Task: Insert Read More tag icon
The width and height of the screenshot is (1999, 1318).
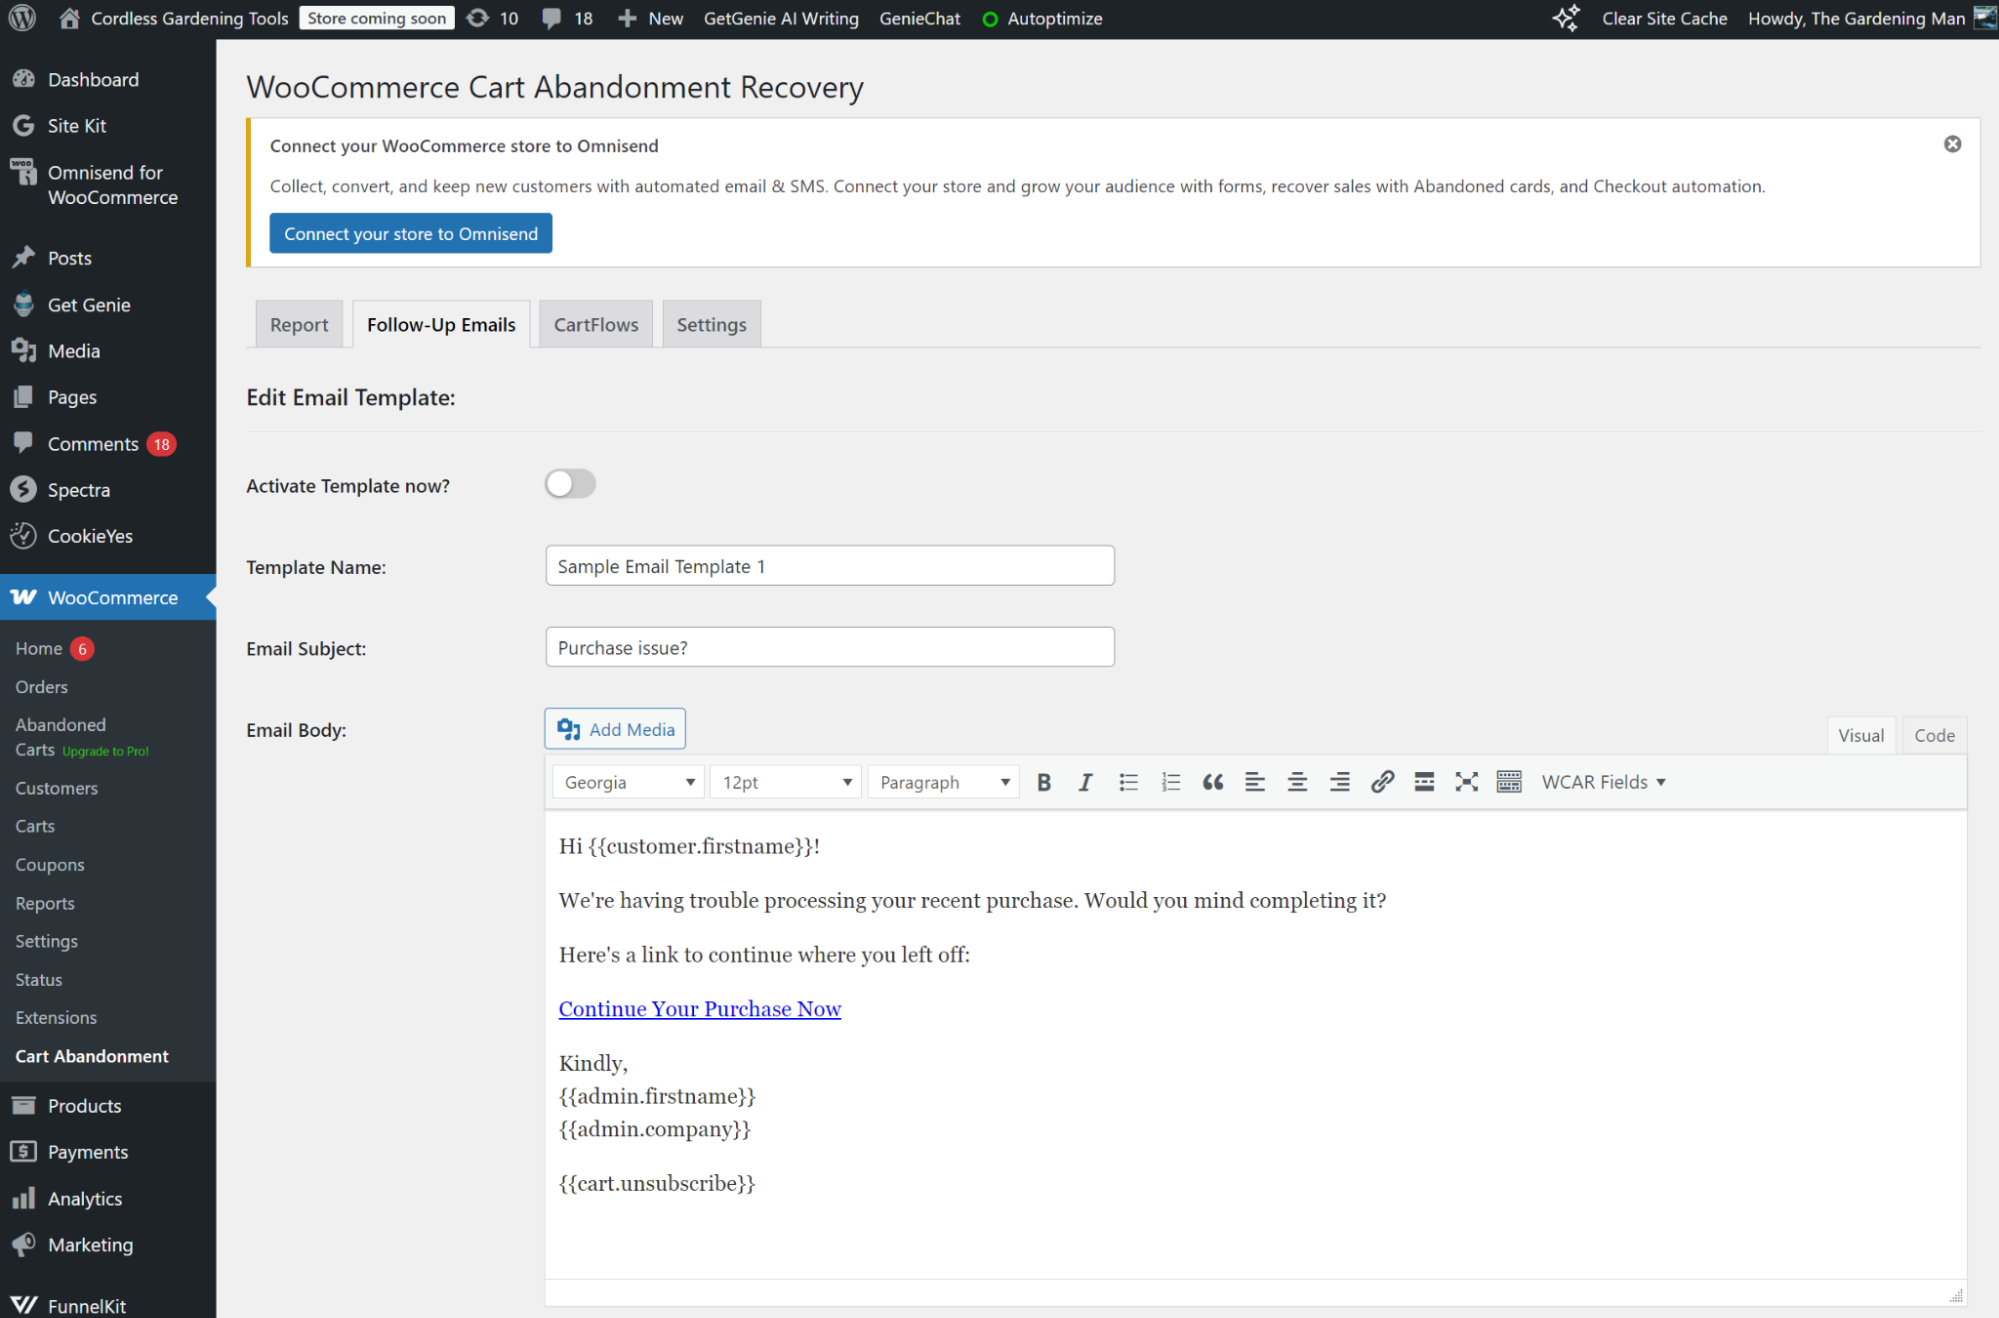Action: pyautogui.click(x=1424, y=782)
